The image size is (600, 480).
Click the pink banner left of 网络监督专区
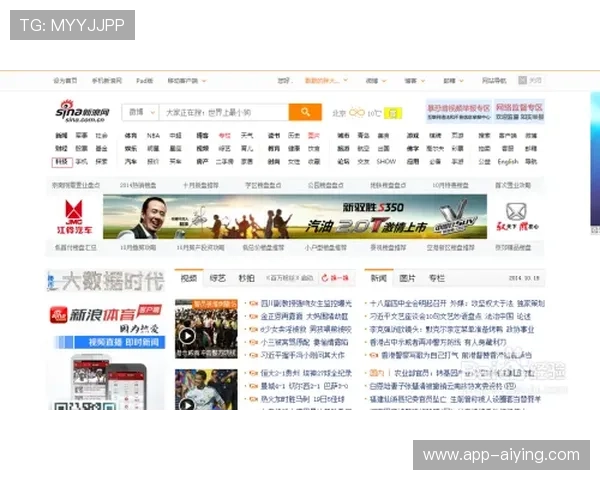(x=459, y=111)
